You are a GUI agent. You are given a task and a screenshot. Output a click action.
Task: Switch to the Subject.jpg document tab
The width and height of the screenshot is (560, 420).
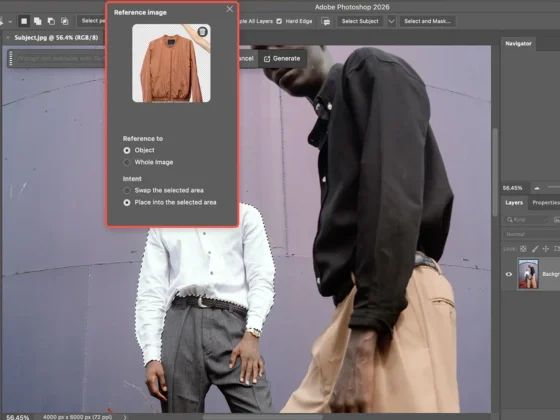point(56,38)
